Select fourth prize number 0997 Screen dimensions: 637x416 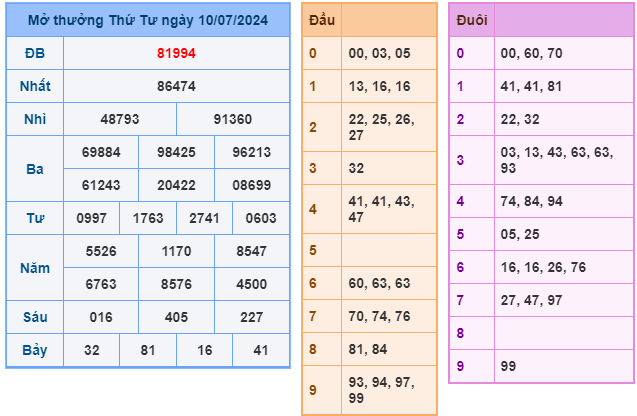click(x=91, y=217)
